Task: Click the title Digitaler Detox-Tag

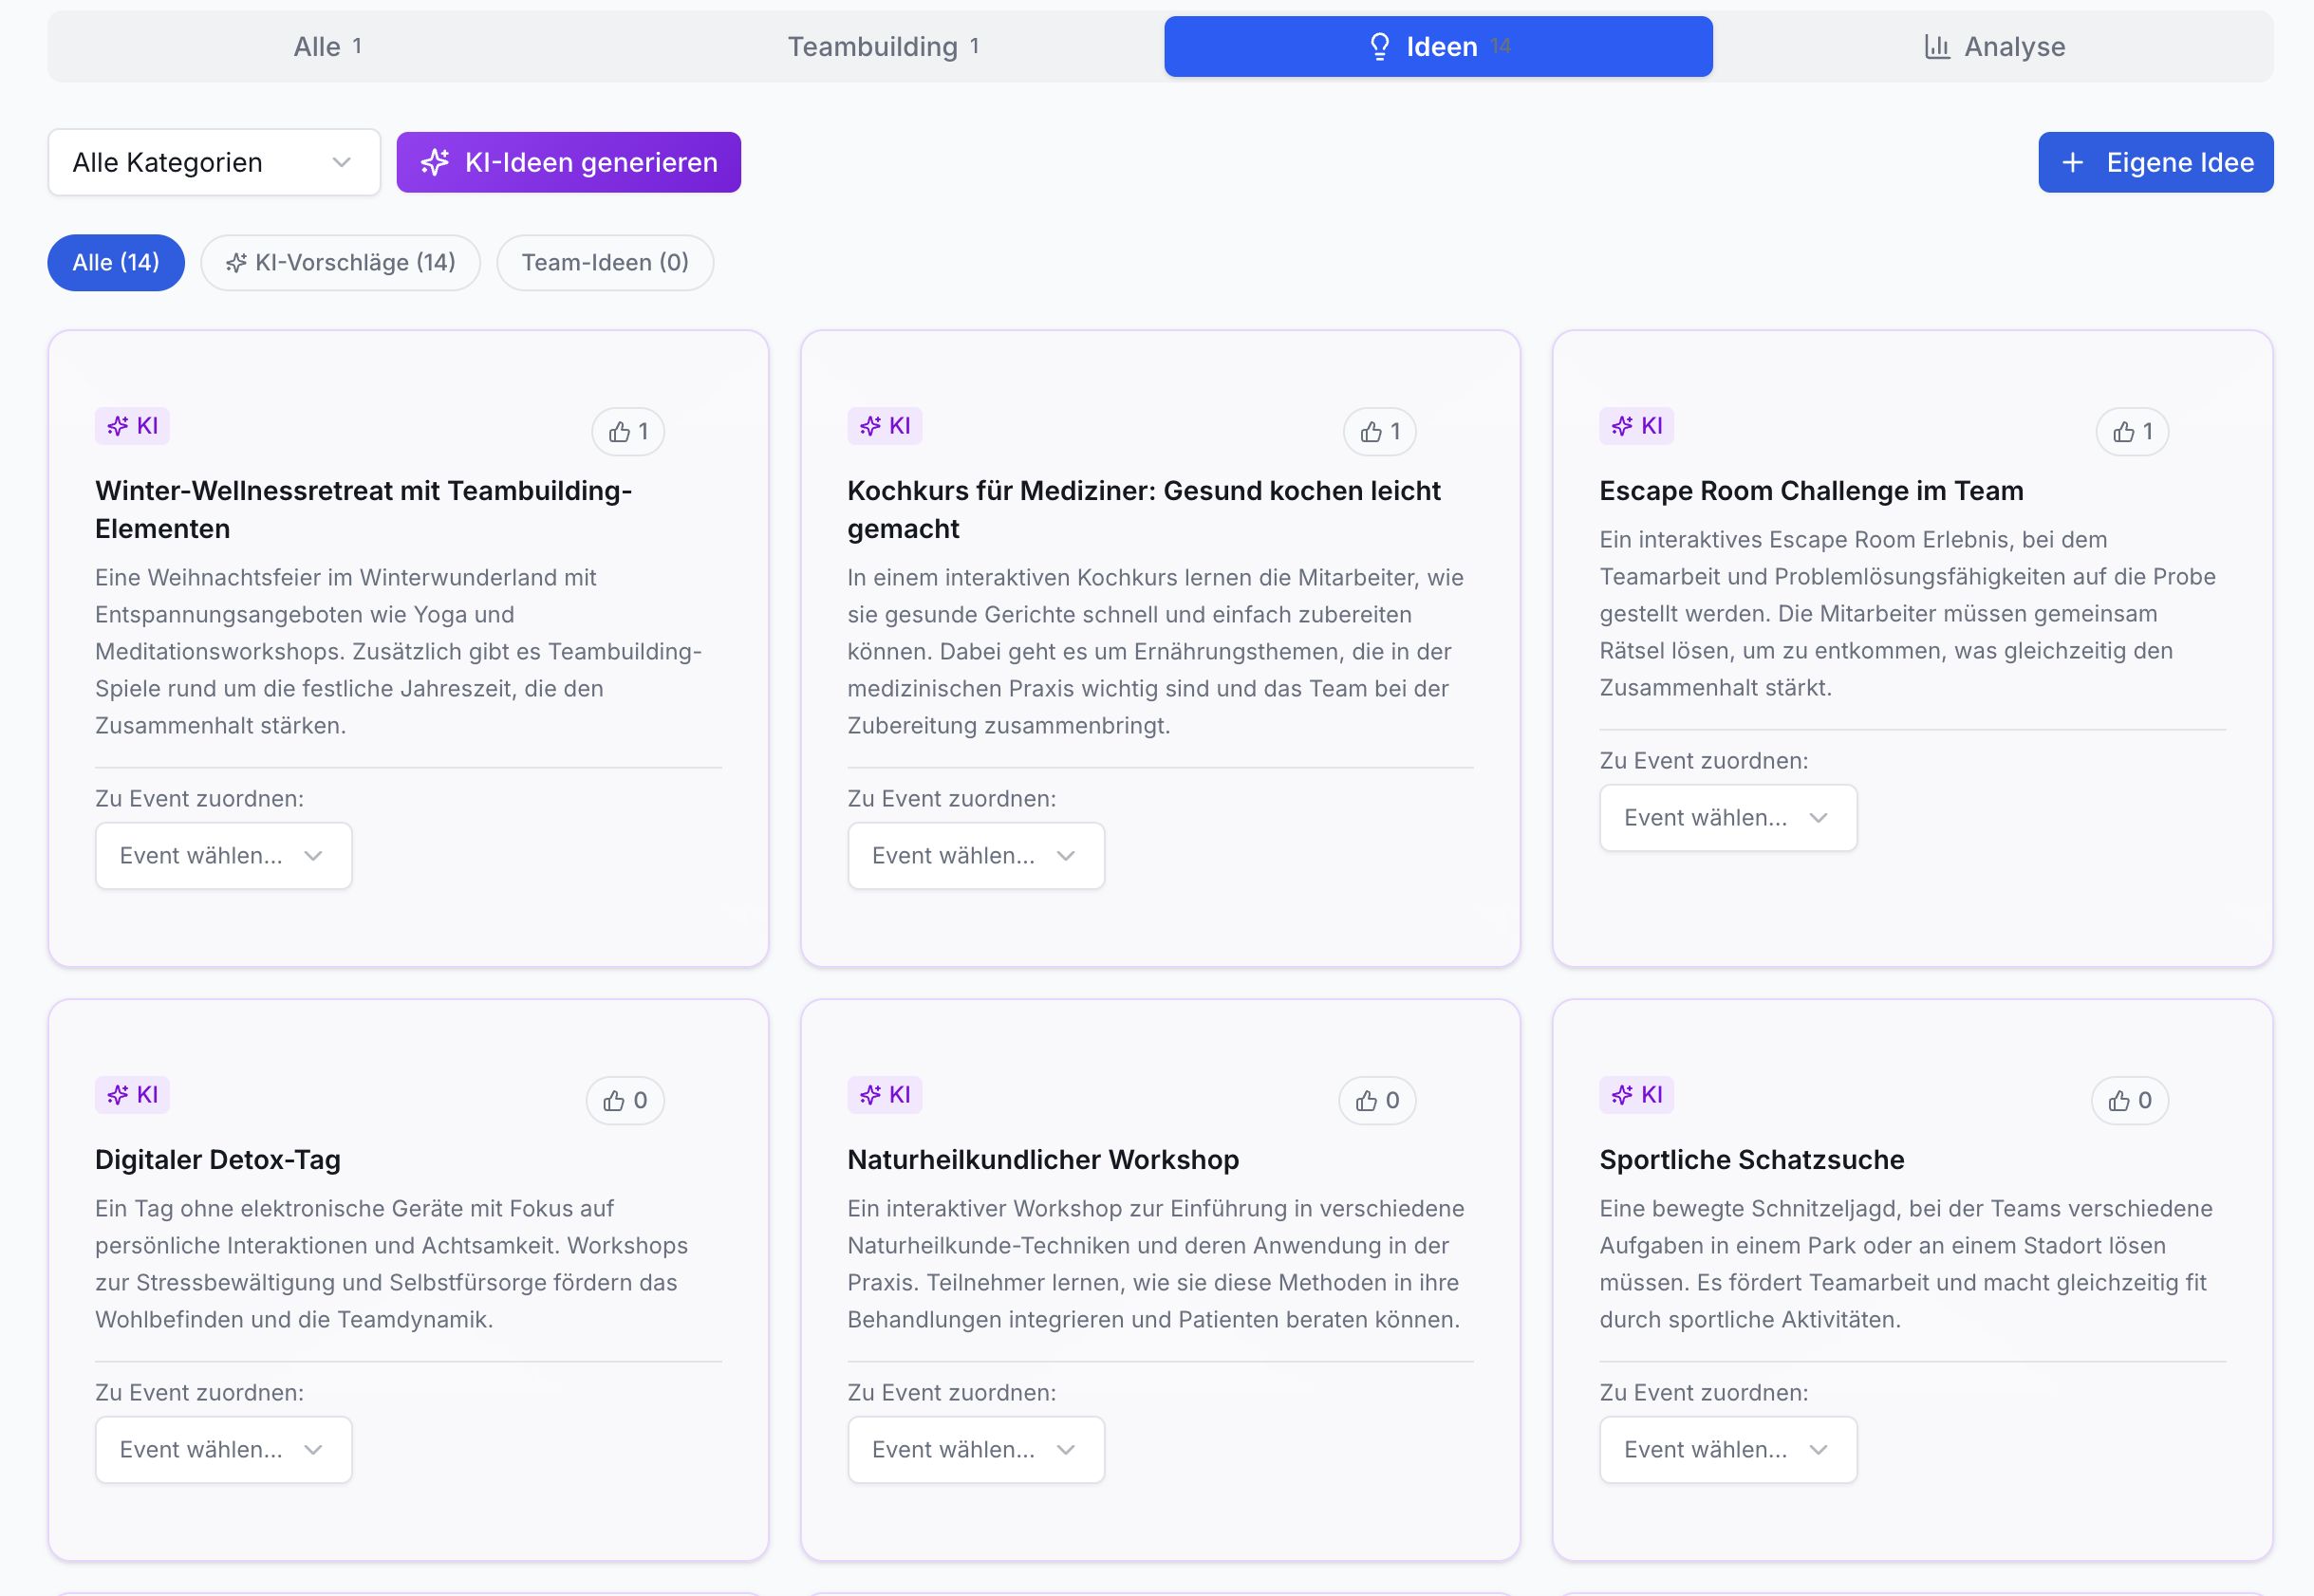Action: coord(218,1160)
